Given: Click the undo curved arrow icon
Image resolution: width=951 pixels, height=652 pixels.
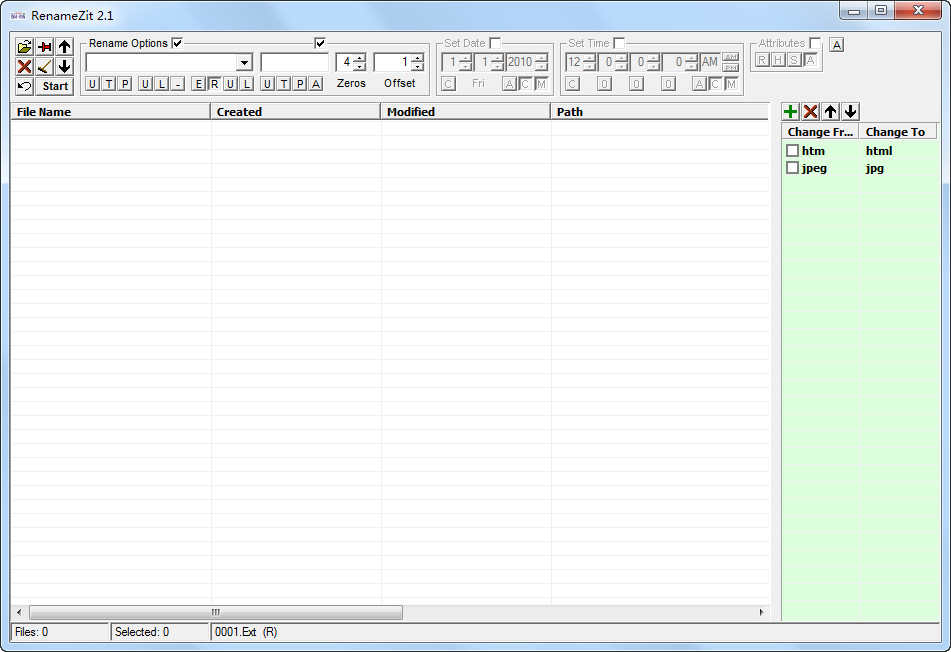Looking at the screenshot, I should pos(24,86).
